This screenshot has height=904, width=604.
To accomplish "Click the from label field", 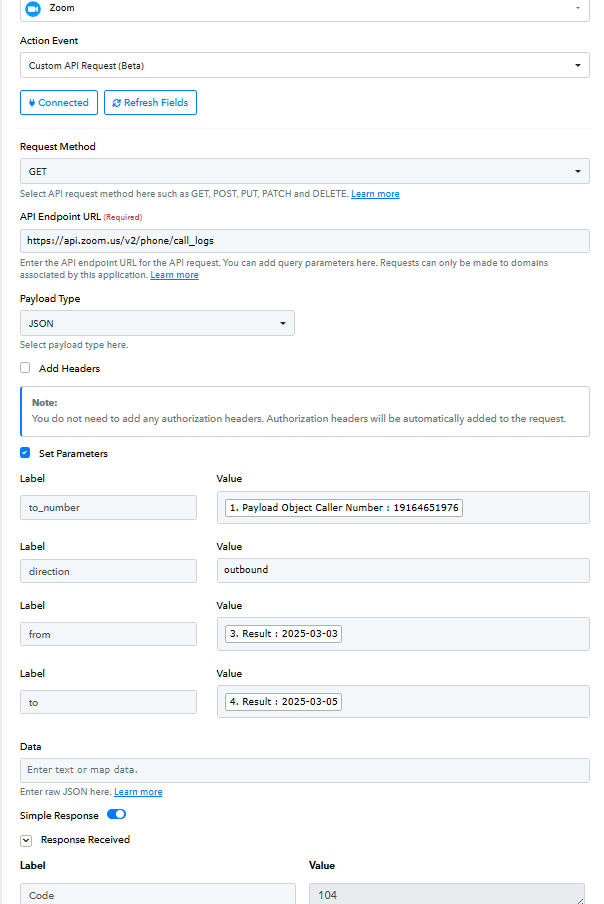I will 108,634.
